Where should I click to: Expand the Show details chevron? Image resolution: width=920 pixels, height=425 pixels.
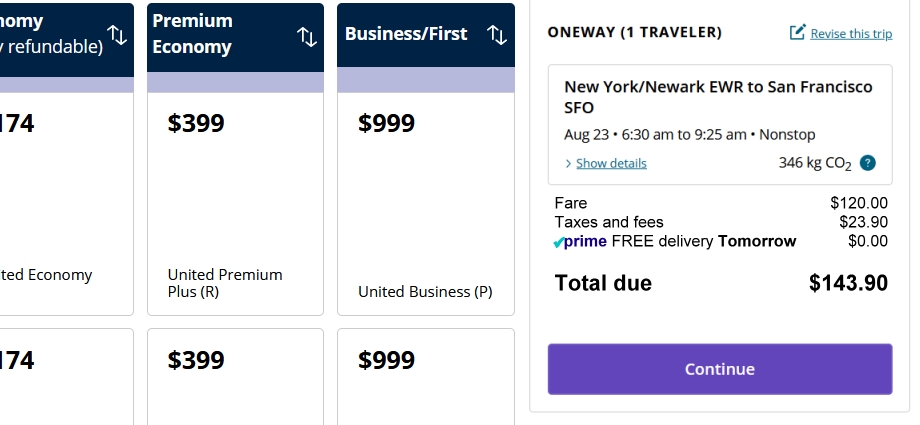click(568, 164)
